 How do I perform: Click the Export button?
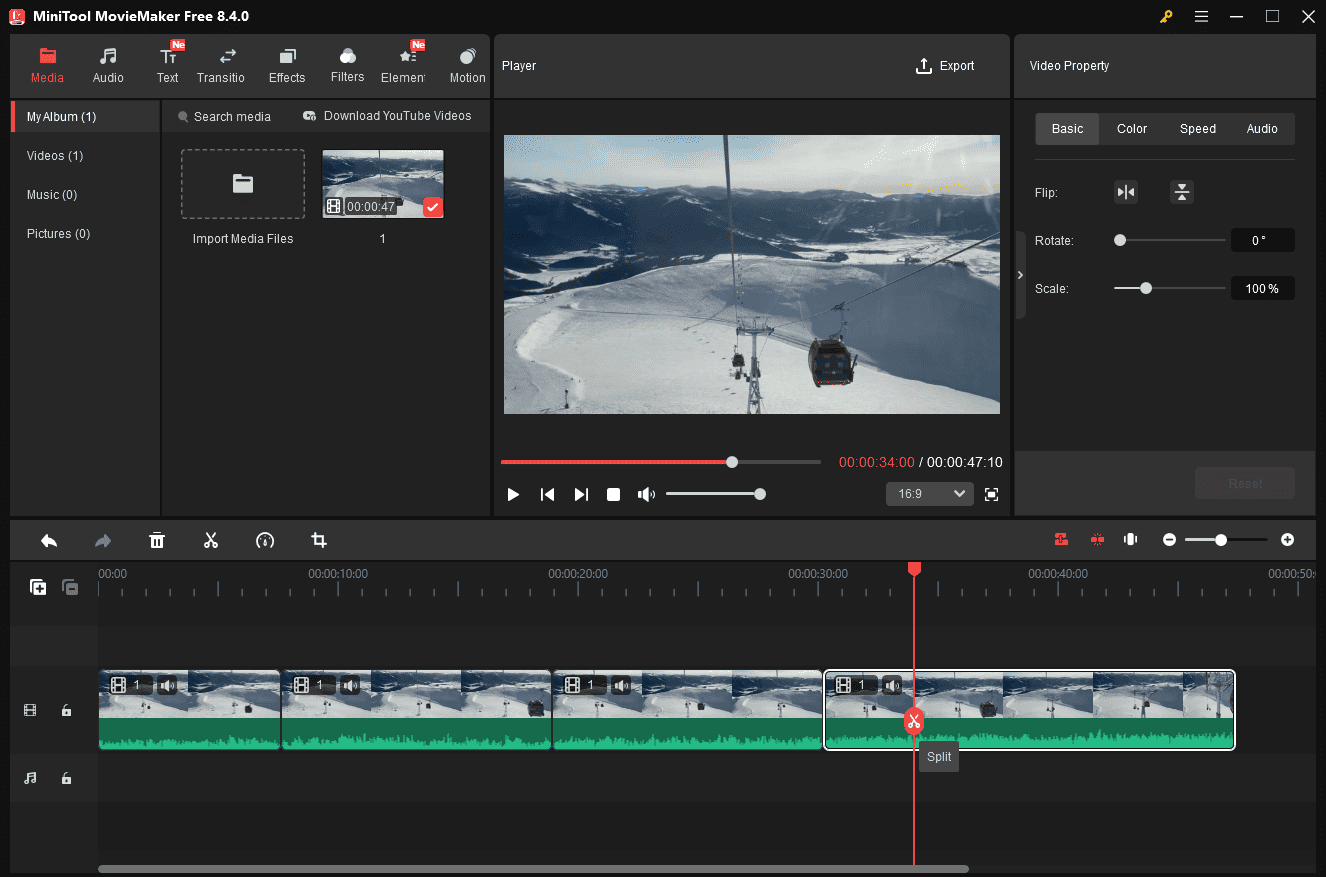click(x=945, y=66)
